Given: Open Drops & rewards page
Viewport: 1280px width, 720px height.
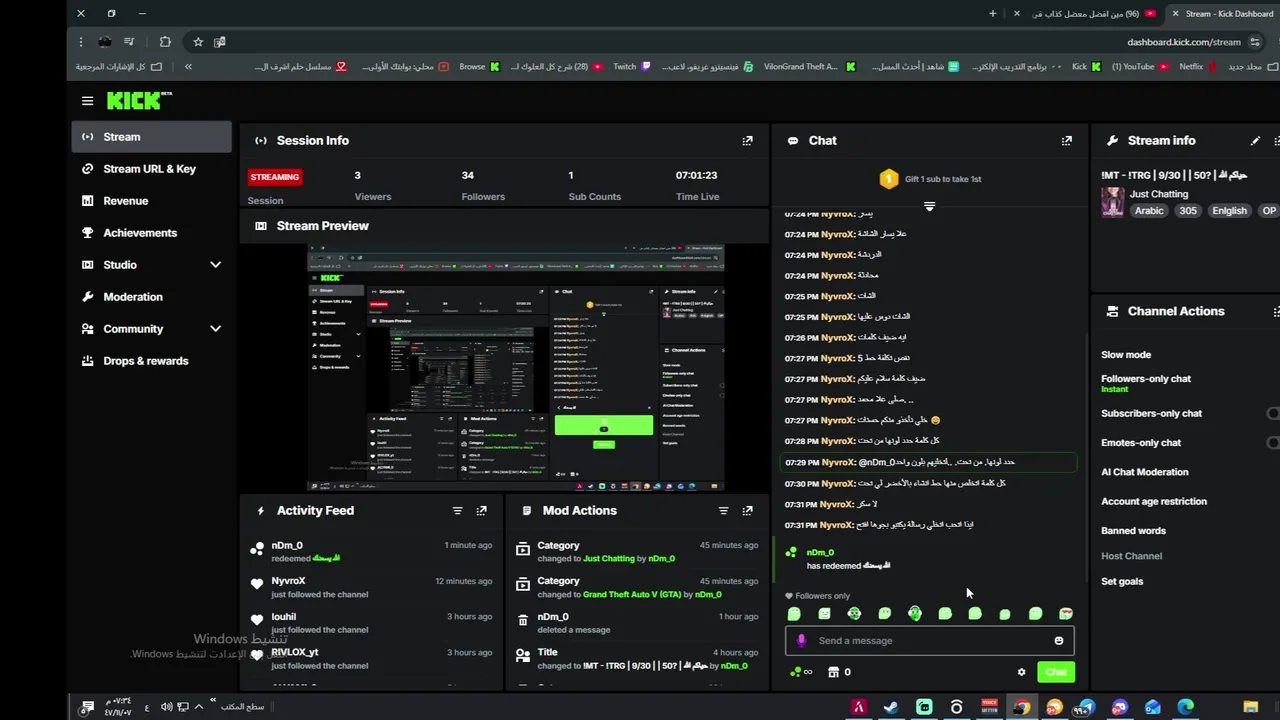Looking at the screenshot, I should [152, 361].
